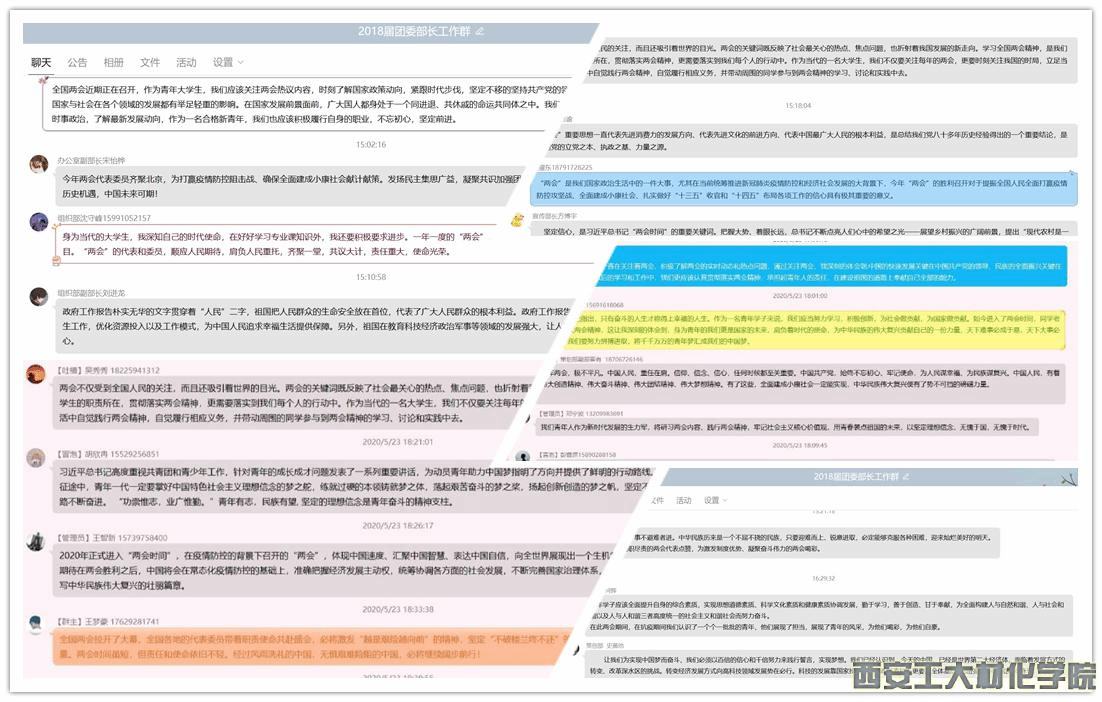Expand the 设置 dropdown in lower-right window
1102x702 pixels.
coord(711,500)
